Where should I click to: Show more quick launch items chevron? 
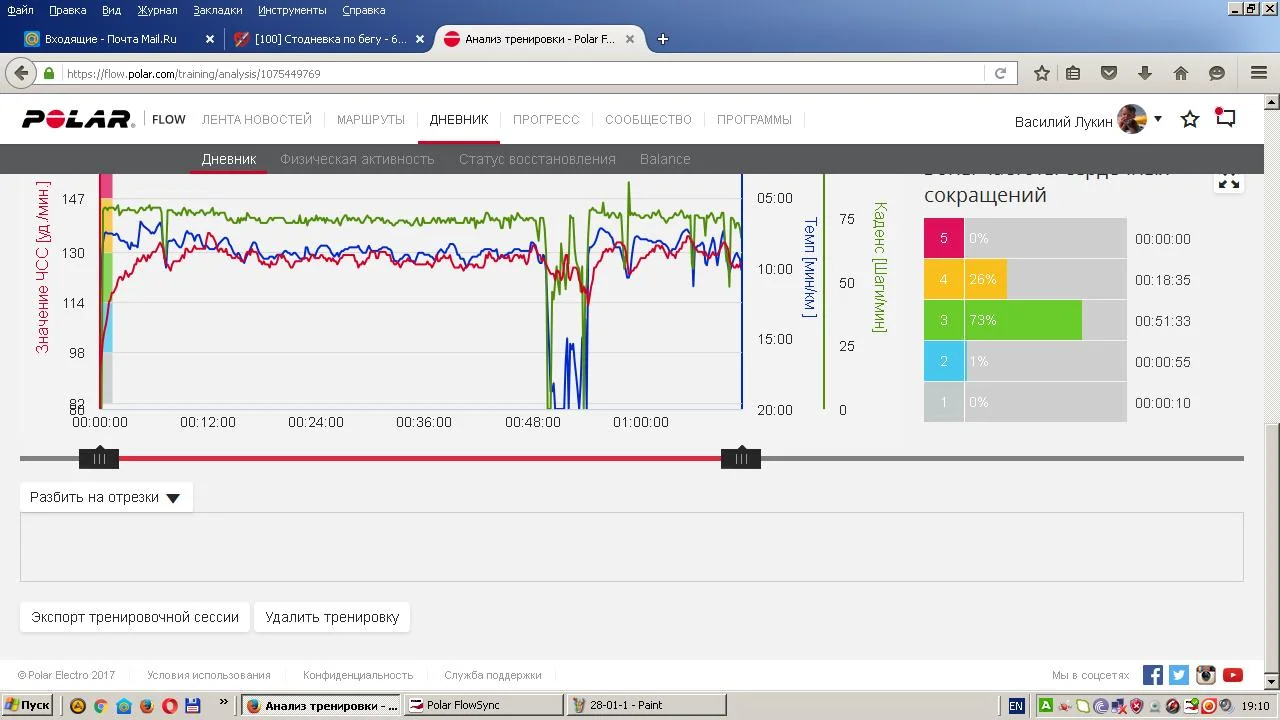pyautogui.click(x=223, y=701)
